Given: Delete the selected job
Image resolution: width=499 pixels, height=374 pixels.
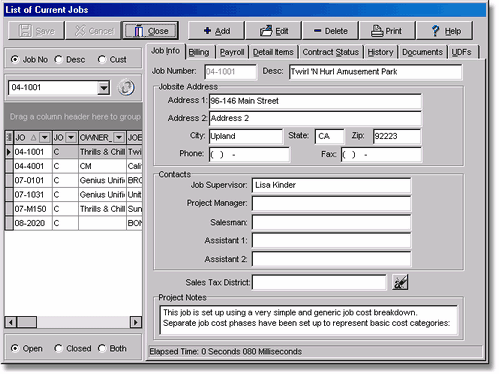Looking at the screenshot, I should [331, 31].
